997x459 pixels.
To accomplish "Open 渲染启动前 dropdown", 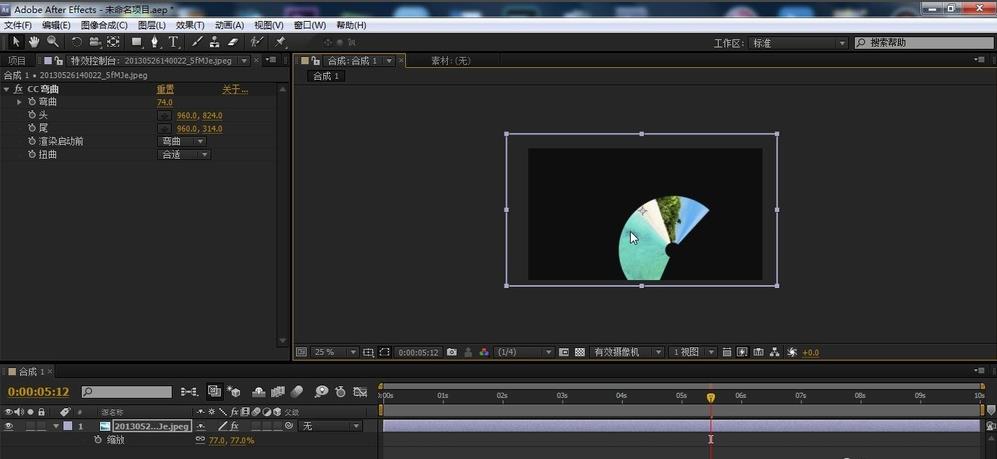I will tap(182, 141).
